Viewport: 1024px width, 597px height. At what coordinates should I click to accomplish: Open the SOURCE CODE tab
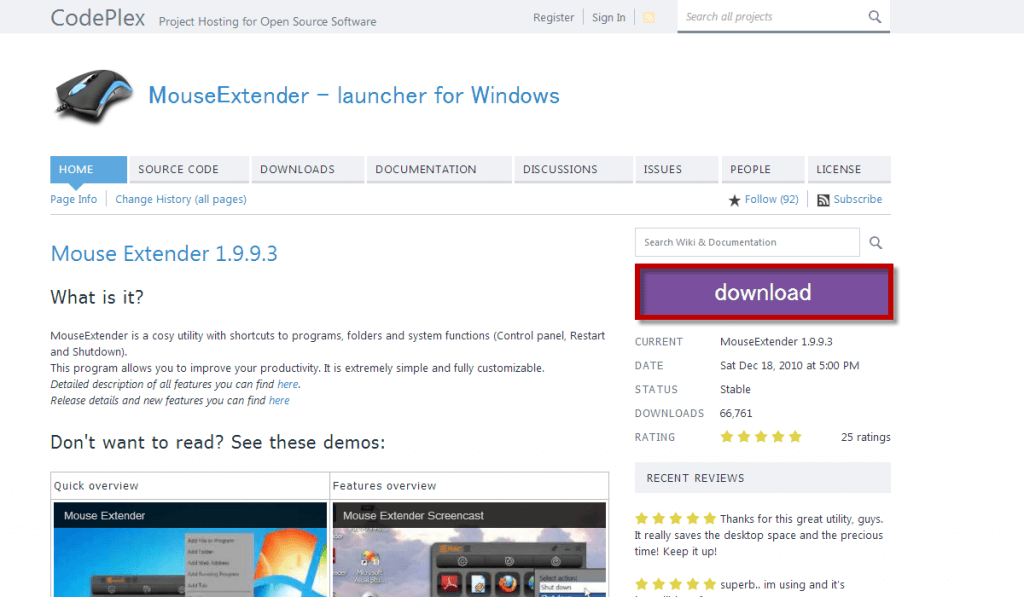(x=178, y=169)
